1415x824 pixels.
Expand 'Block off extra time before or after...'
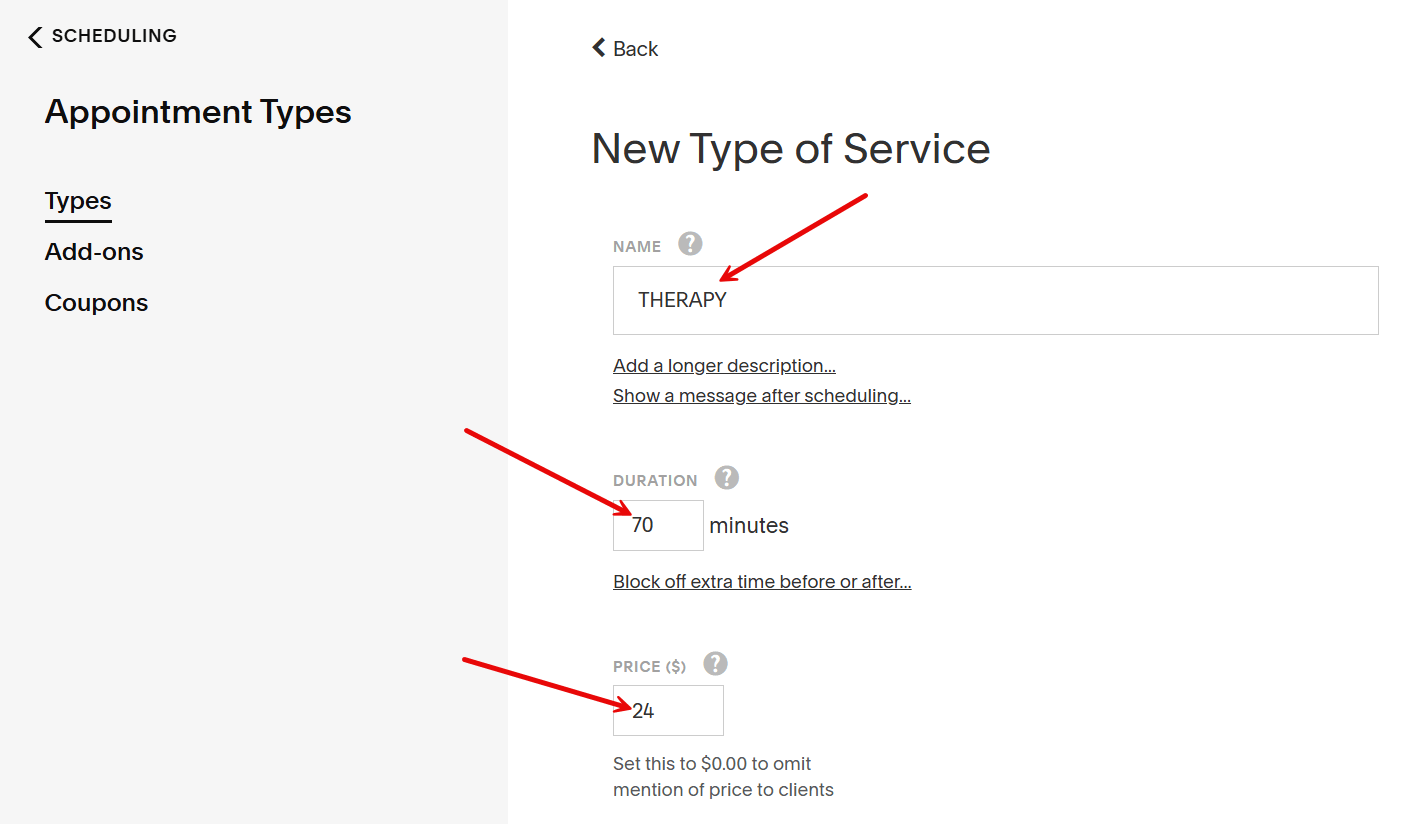(762, 582)
